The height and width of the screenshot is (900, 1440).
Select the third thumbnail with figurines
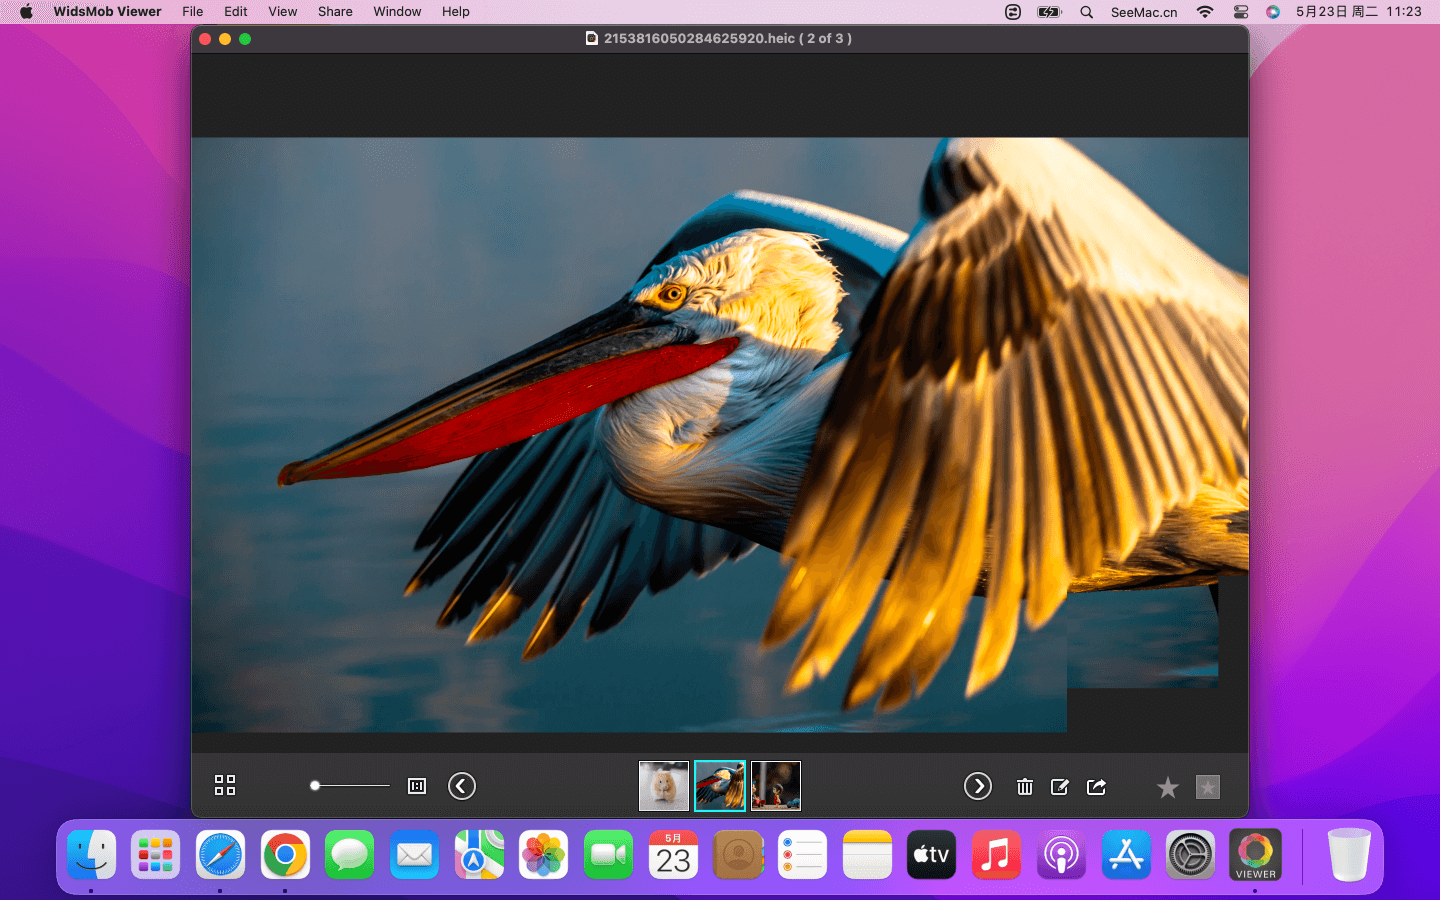776,786
